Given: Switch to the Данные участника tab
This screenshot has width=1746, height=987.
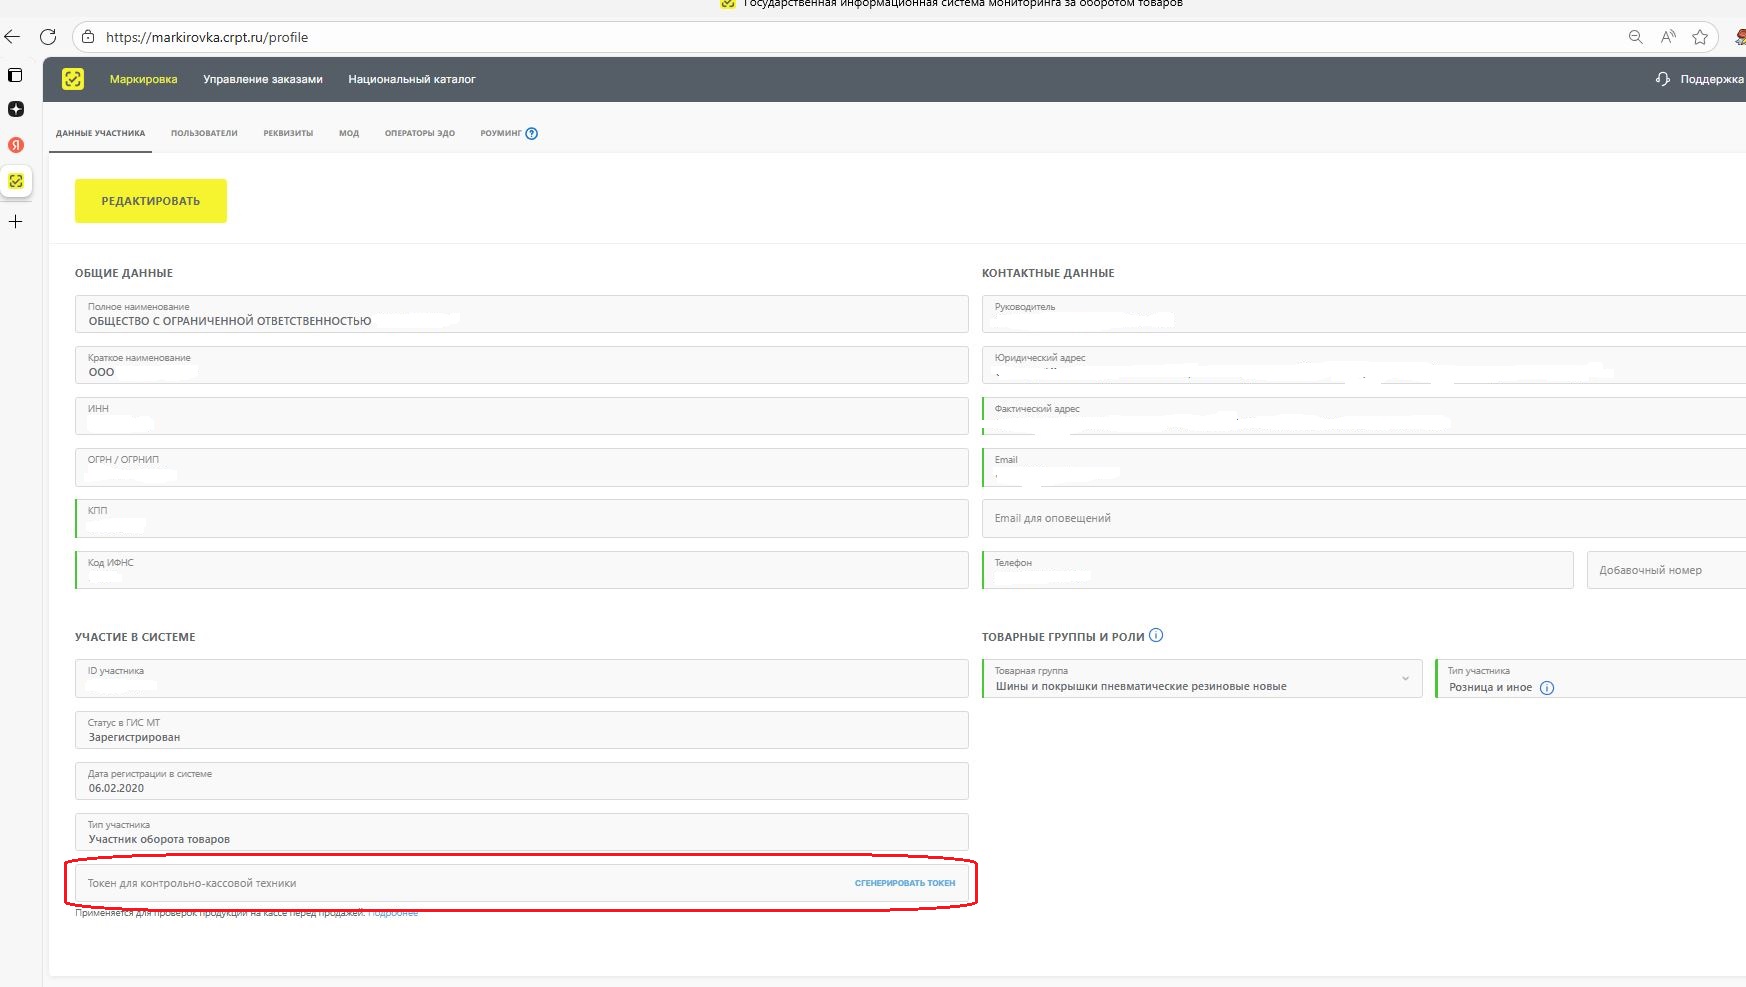Looking at the screenshot, I should pos(100,133).
